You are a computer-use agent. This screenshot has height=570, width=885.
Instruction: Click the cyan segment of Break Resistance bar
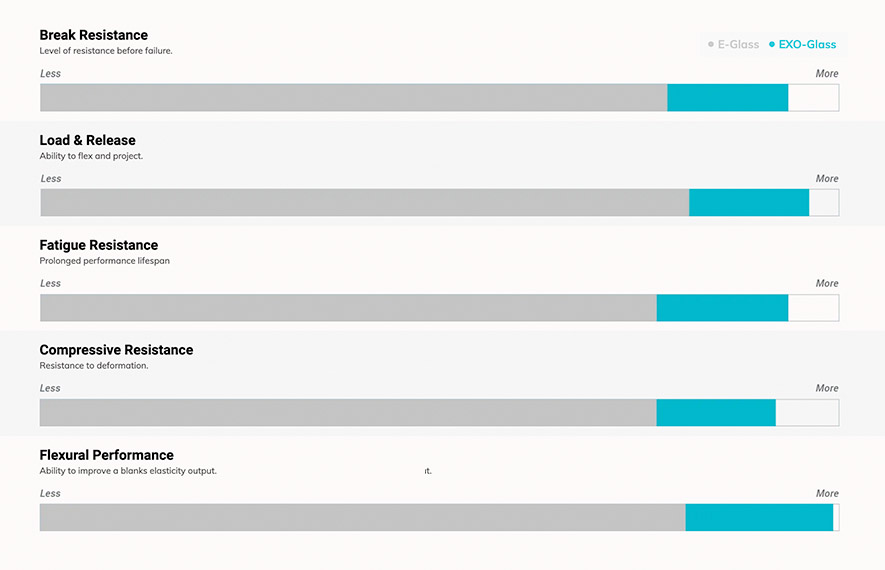point(727,98)
